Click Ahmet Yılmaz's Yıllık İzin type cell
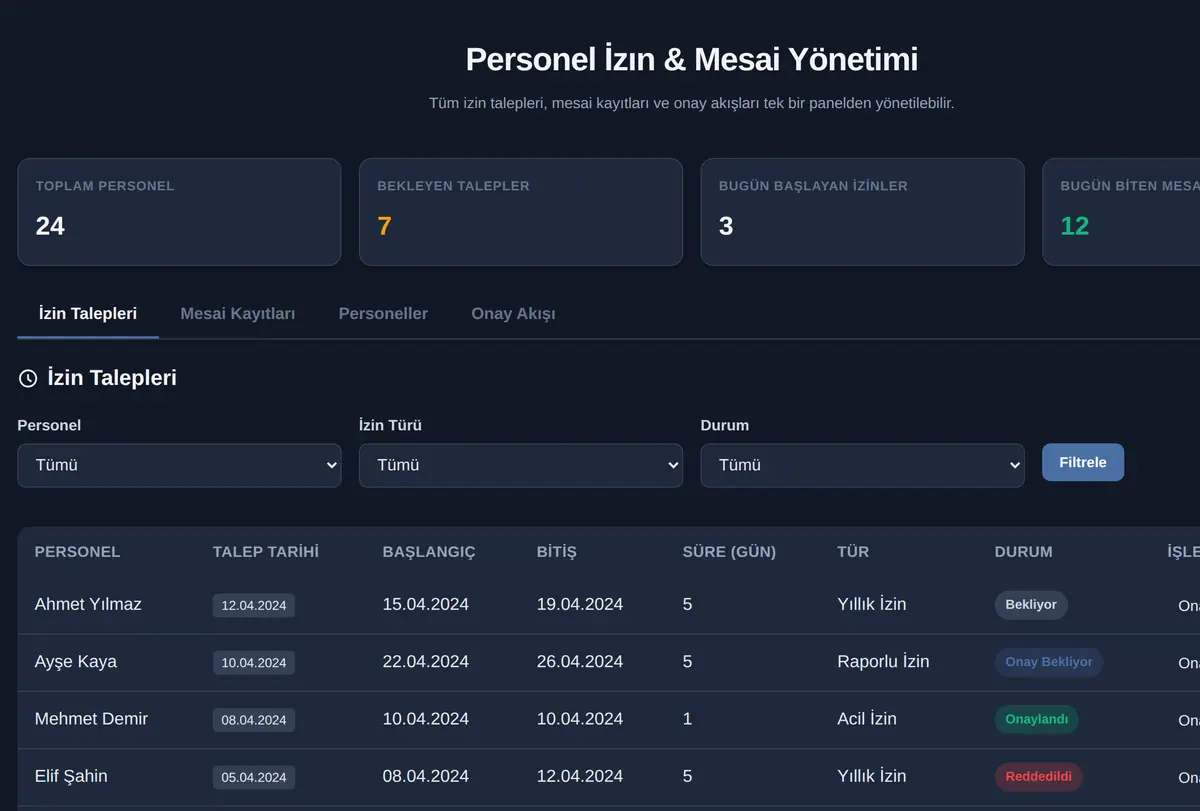 pyautogui.click(x=872, y=604)
